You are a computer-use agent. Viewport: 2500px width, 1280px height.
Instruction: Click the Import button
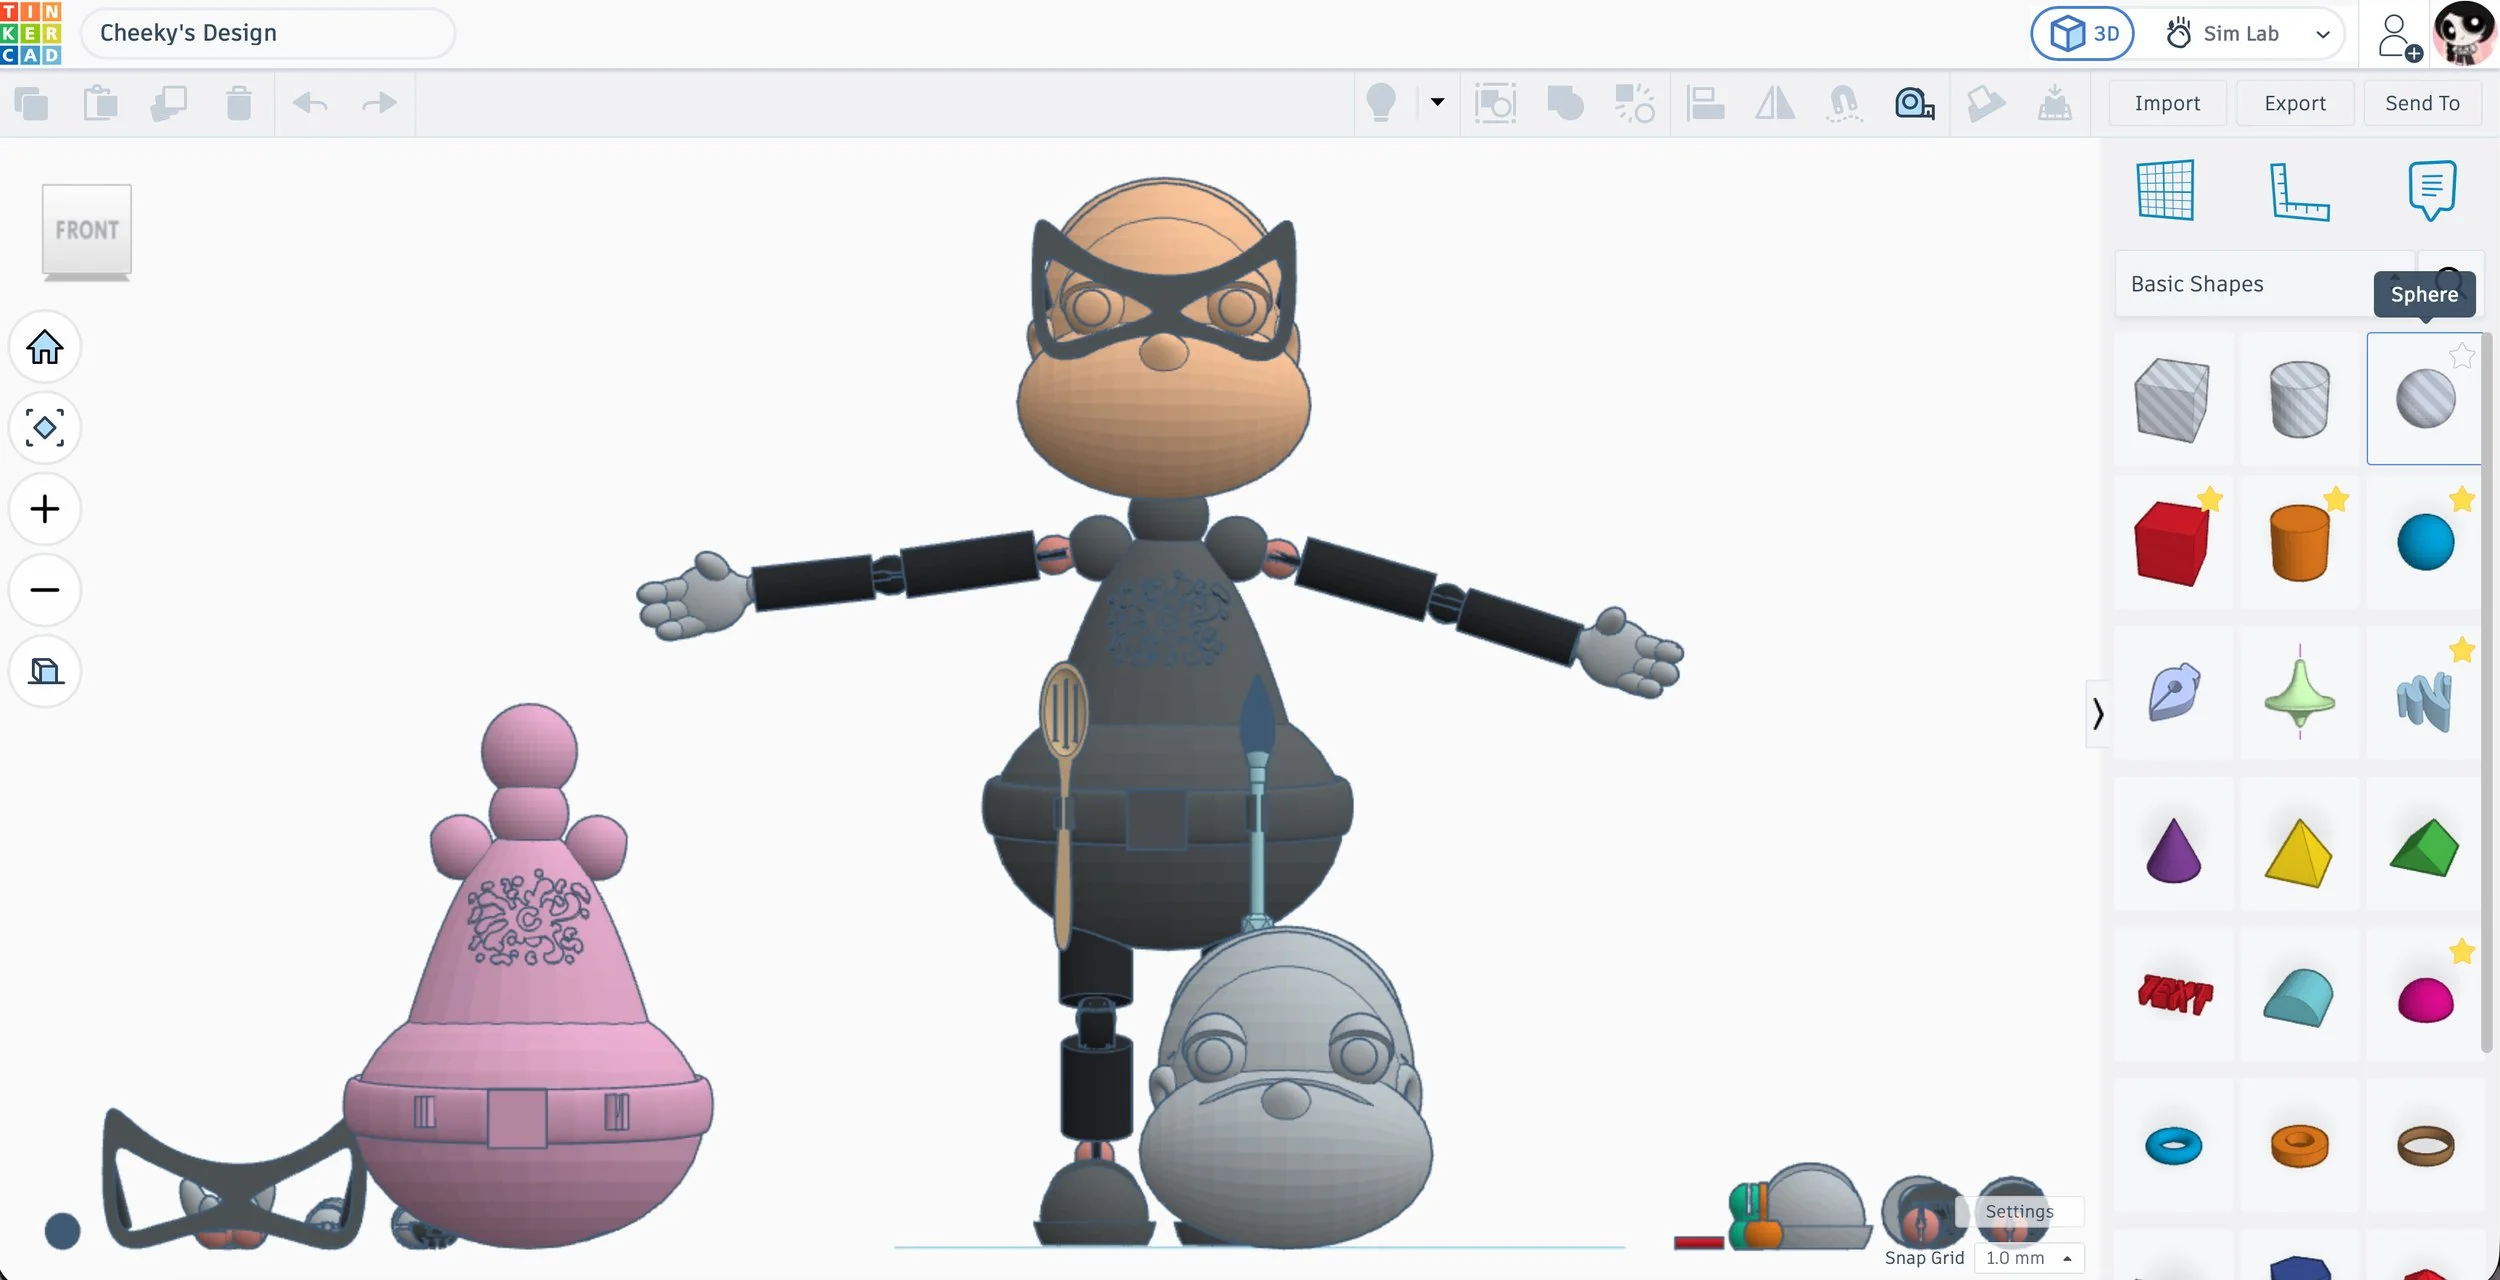click(x=2167, y=103)
